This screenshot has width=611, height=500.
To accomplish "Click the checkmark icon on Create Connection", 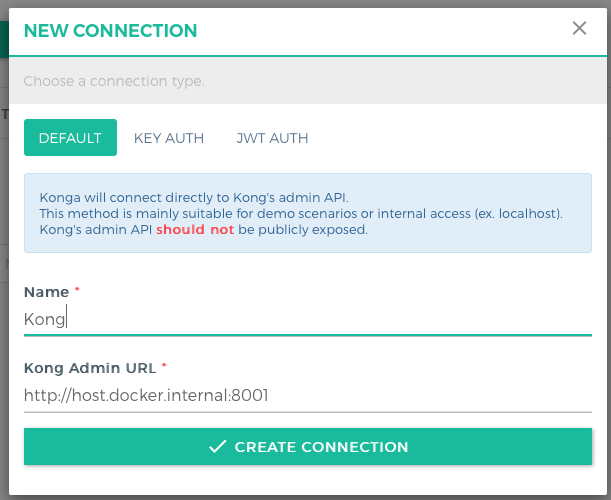I will (x=218, y=447).
